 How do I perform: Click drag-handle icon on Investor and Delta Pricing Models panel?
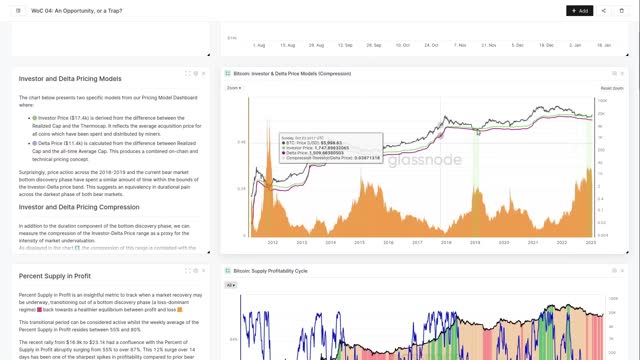point(188,73)
